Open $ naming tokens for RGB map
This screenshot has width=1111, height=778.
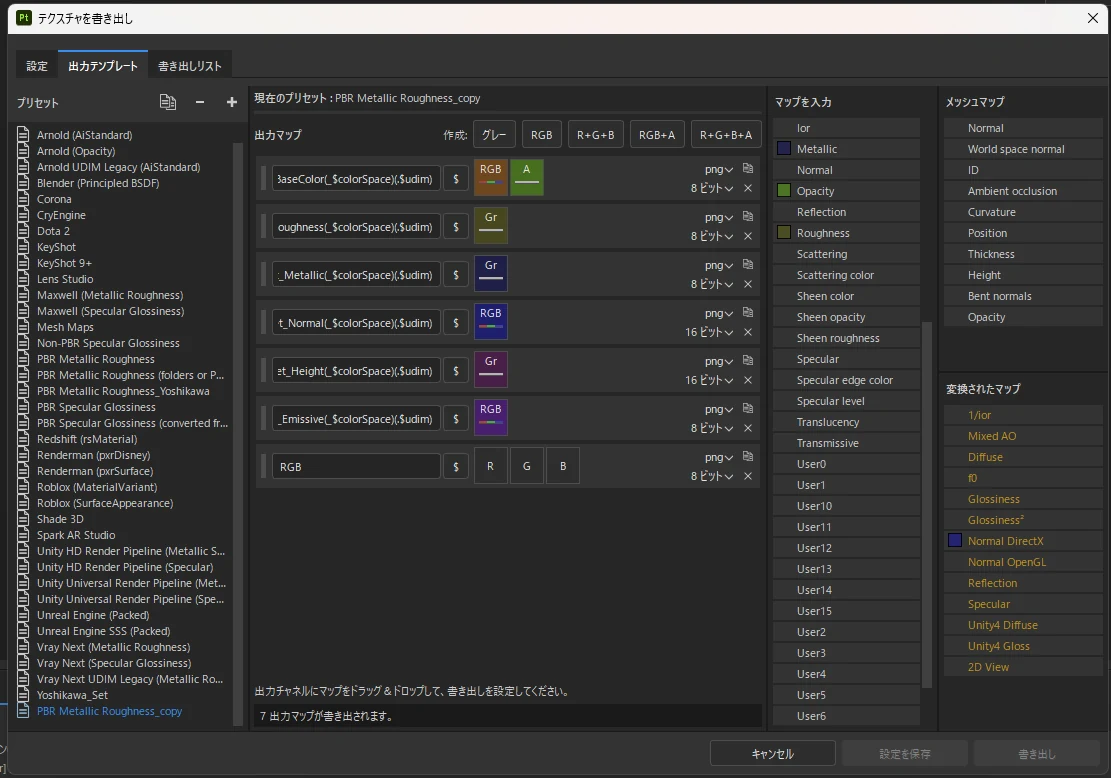[x=456, y=467]
